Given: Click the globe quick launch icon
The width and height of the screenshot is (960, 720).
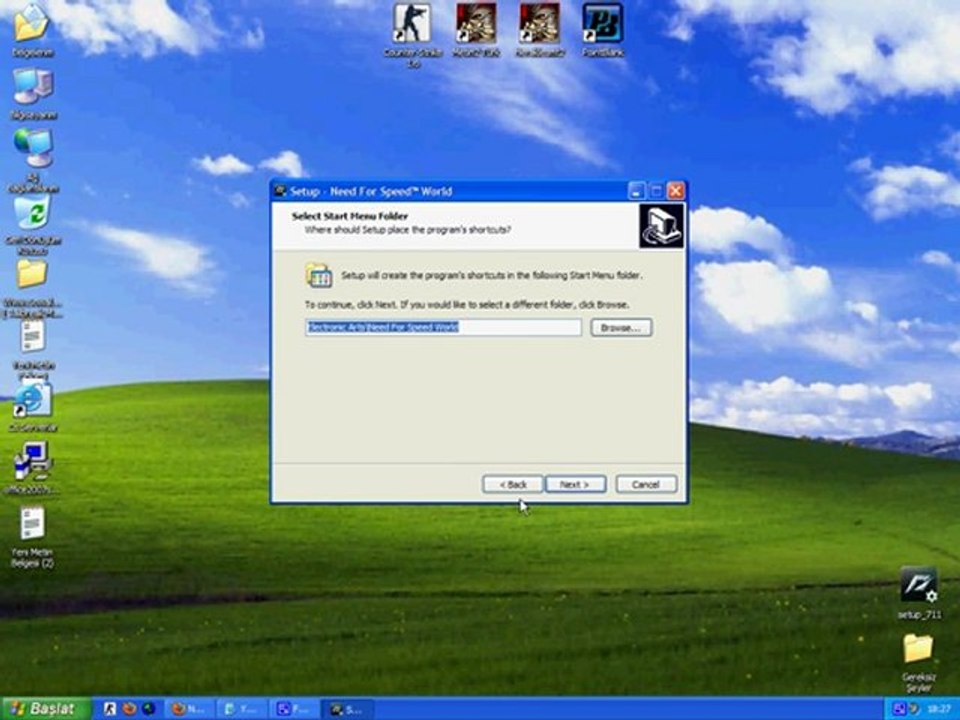Looking at the screenshot, I should pyautogui.click(x=149, y=709).
